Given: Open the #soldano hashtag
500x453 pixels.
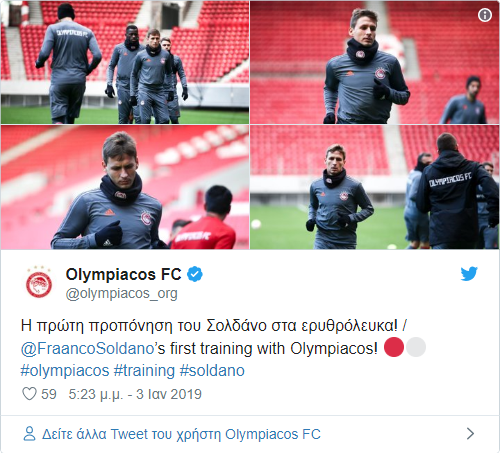Looking at the screenshot, I should coord(212,371).
